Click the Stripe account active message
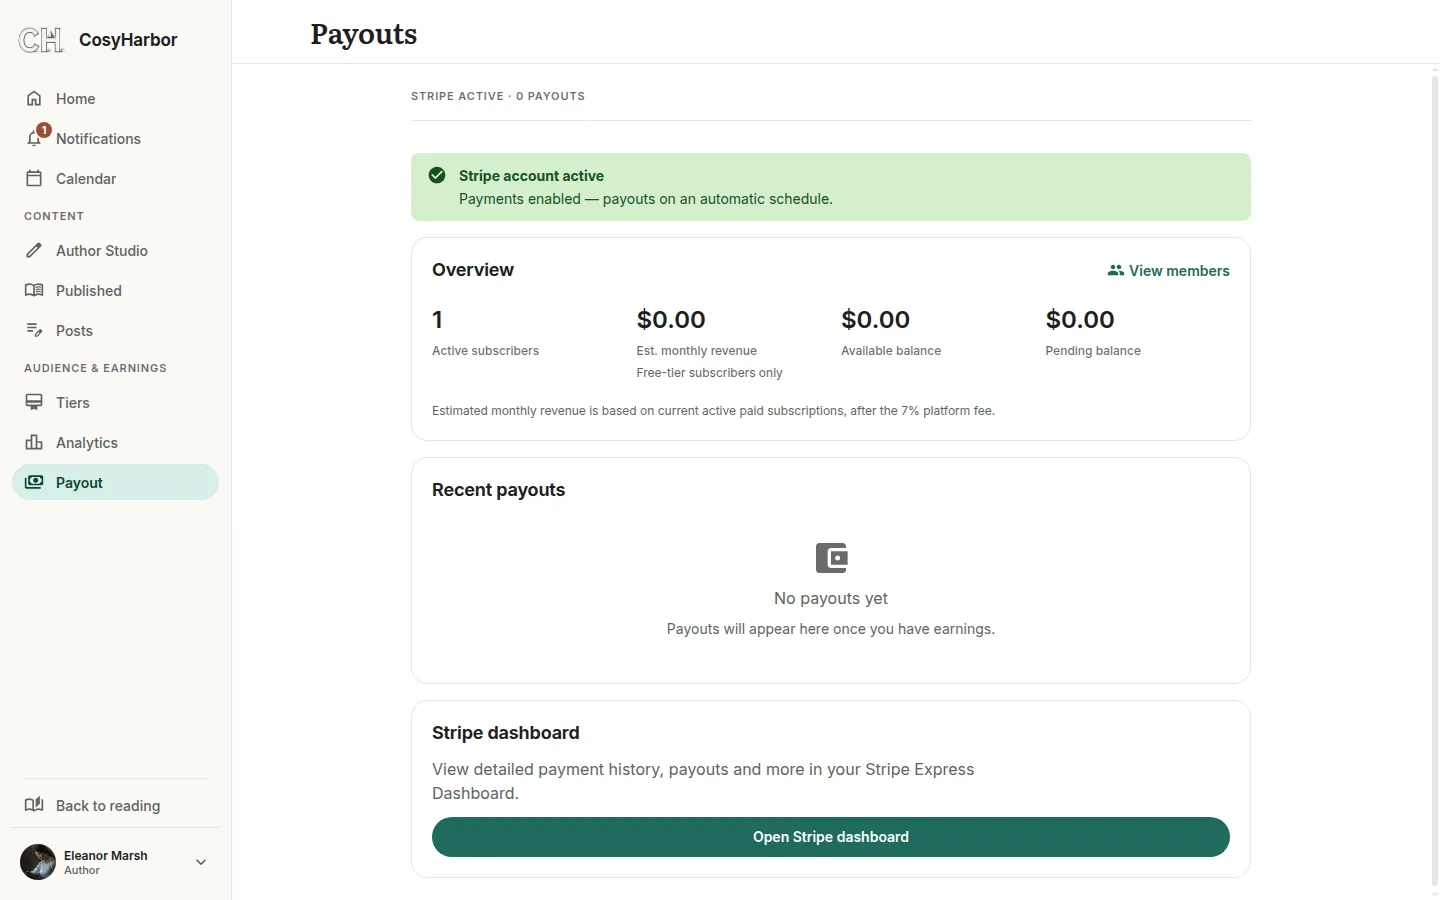This screenshot has height=900, width=1440. click(531, 175)
